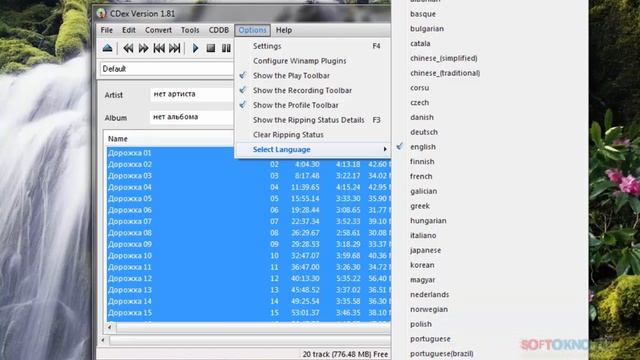Viewport: 640px width, 360px height.
Task: Select nederlands language
Action: (x=429, y=294)
